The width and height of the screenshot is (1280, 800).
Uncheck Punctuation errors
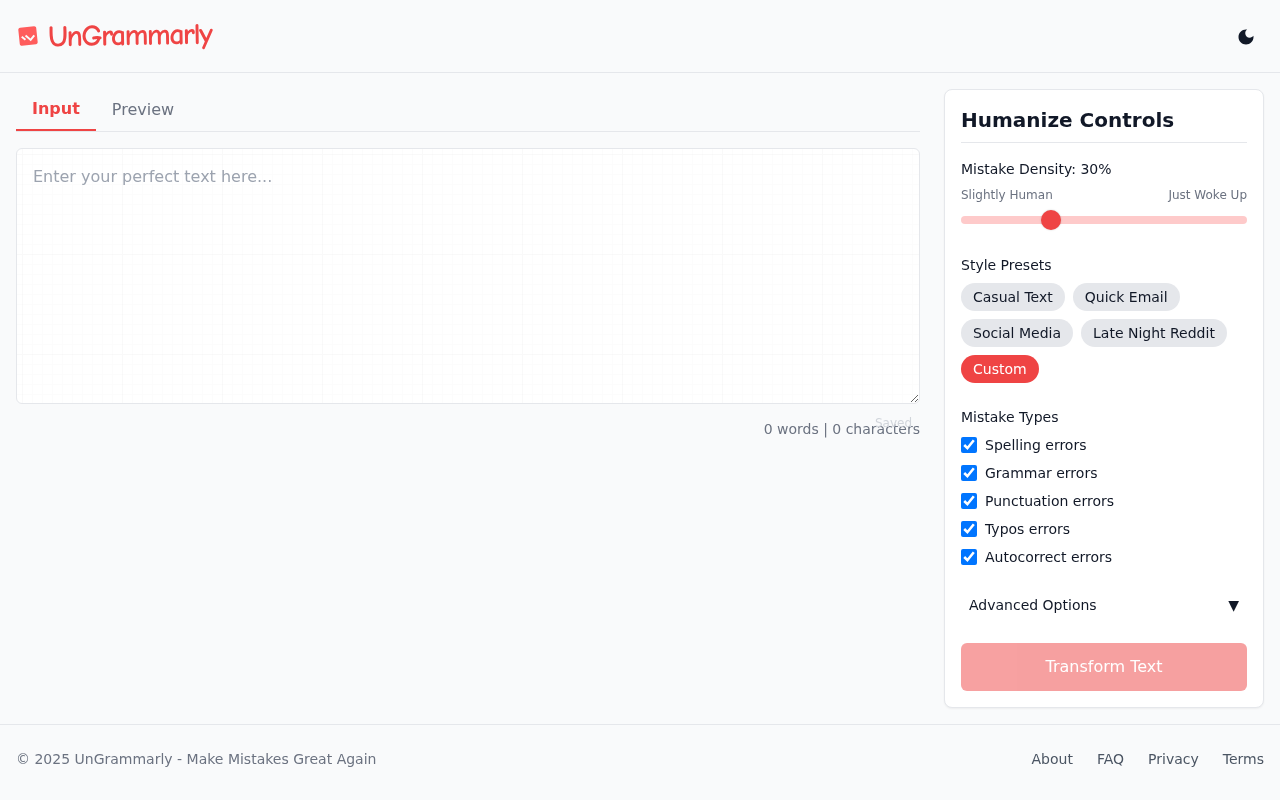tap(968, 501)
